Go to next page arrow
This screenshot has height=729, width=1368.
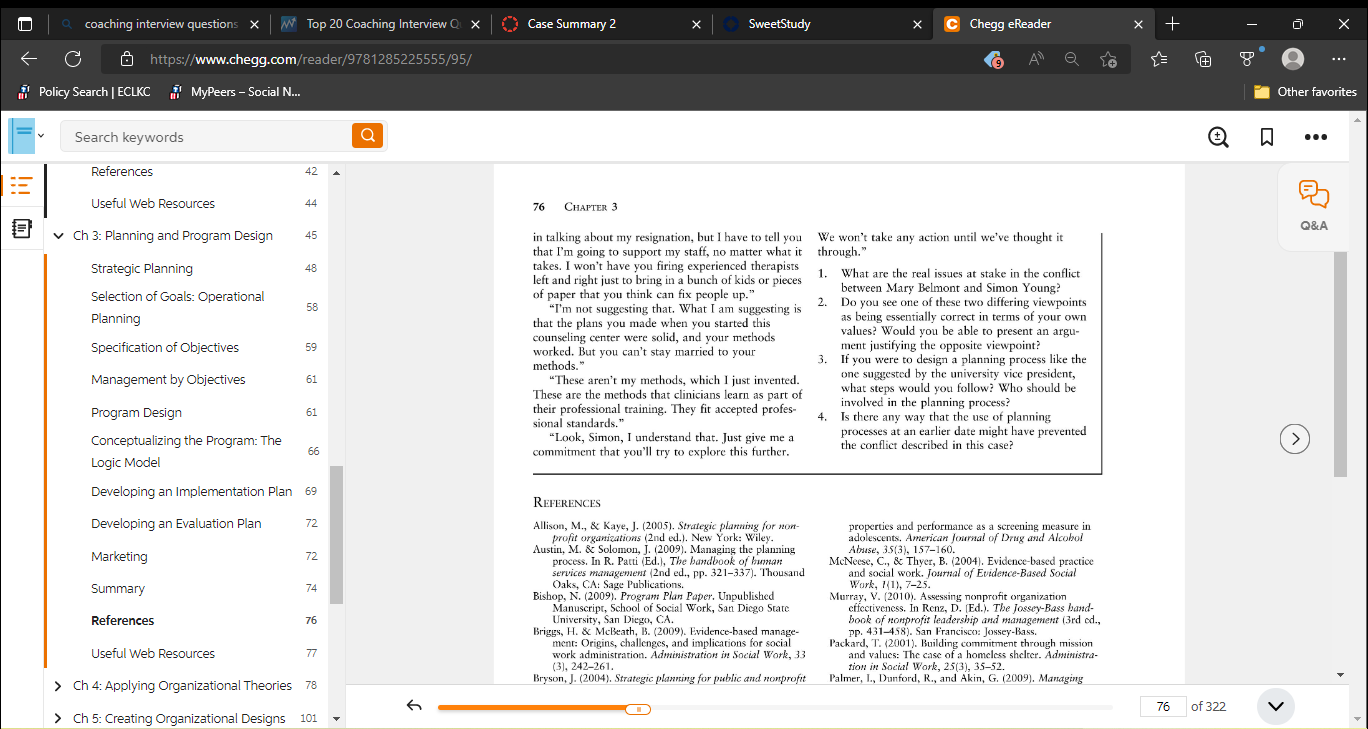click(x=1295, y=438)
